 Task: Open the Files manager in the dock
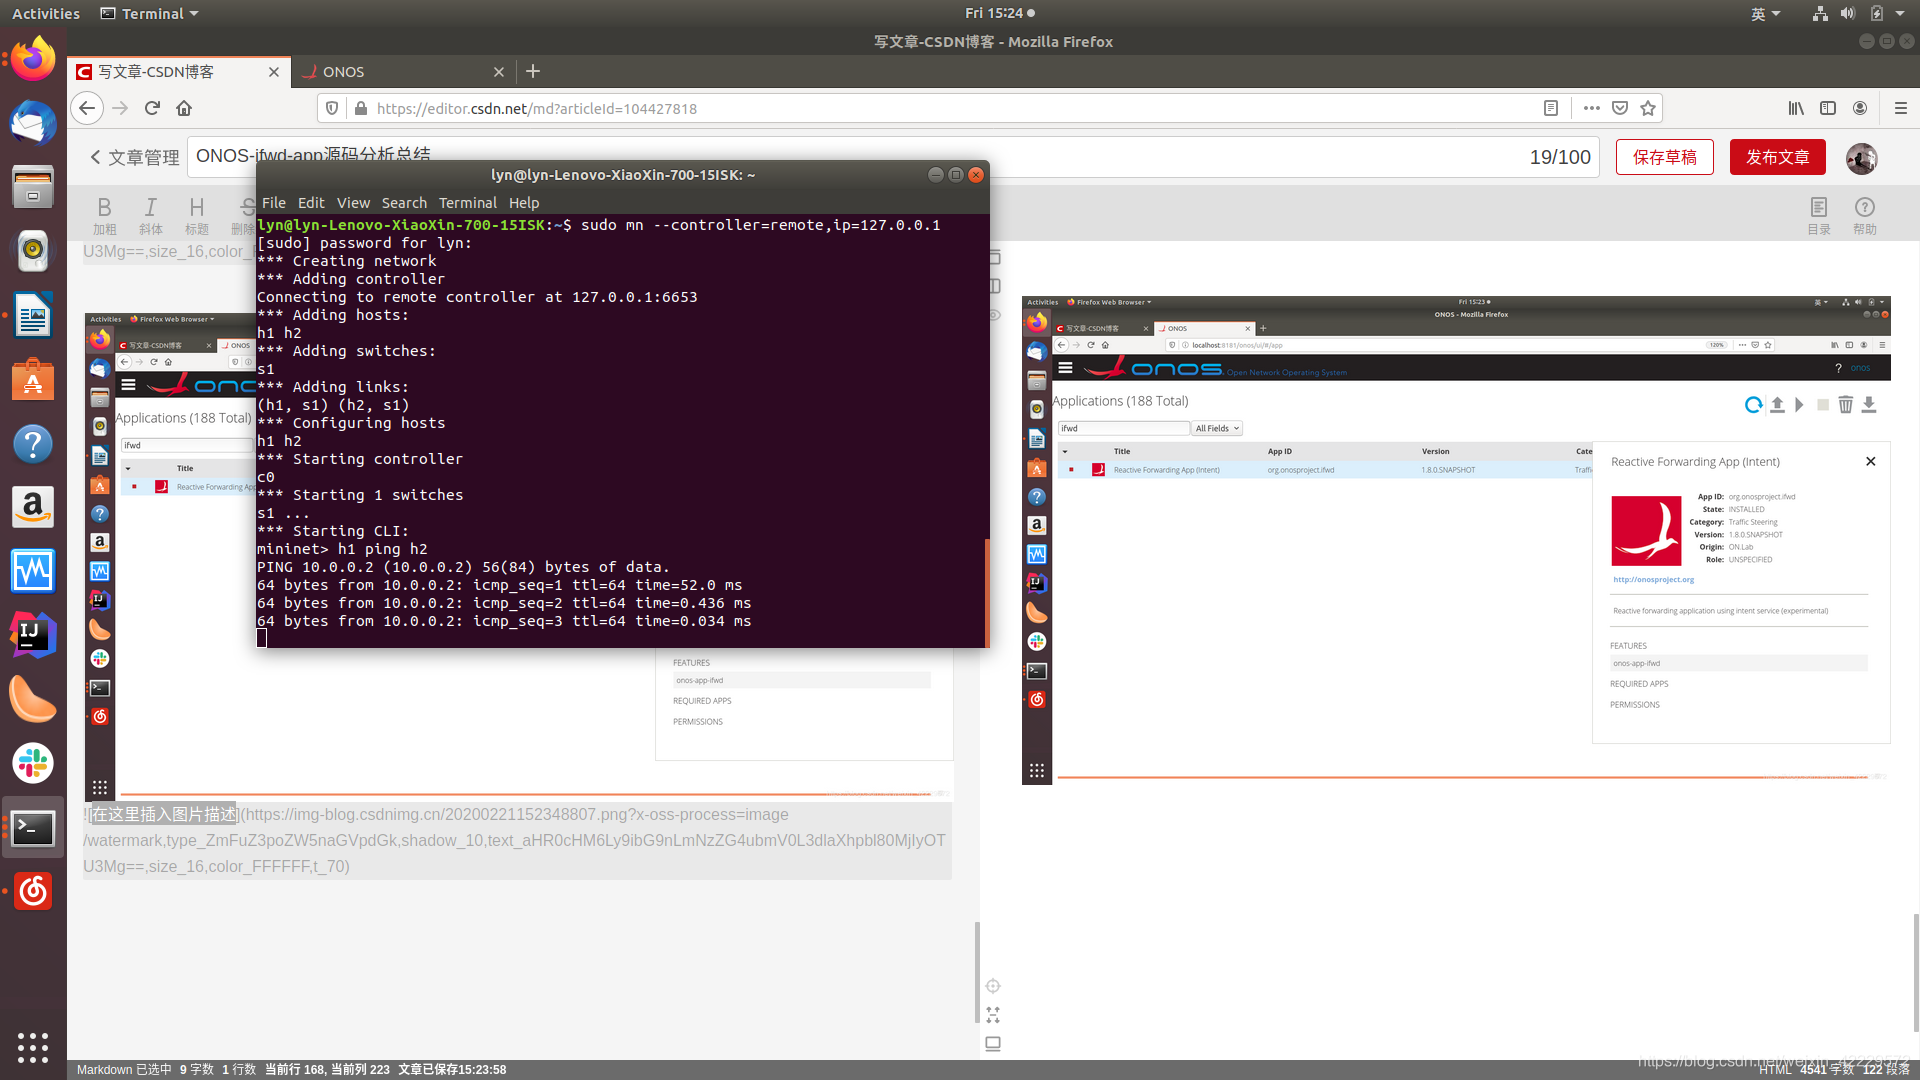33,186
